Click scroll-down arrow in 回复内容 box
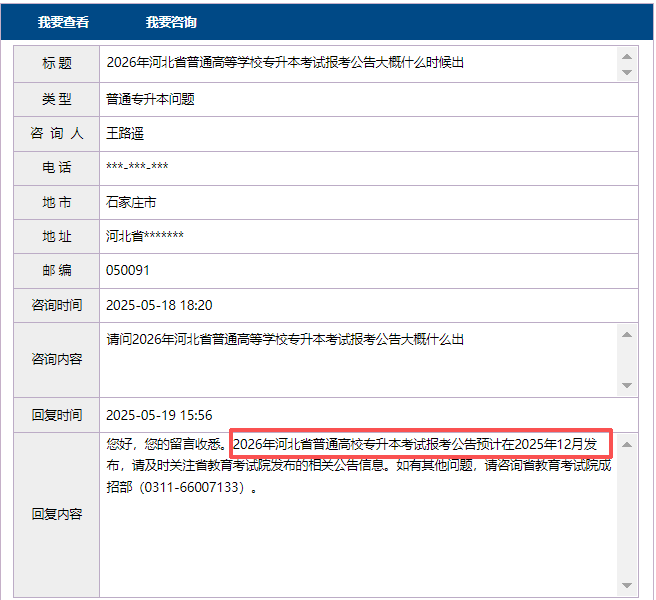 pos(627,586)
